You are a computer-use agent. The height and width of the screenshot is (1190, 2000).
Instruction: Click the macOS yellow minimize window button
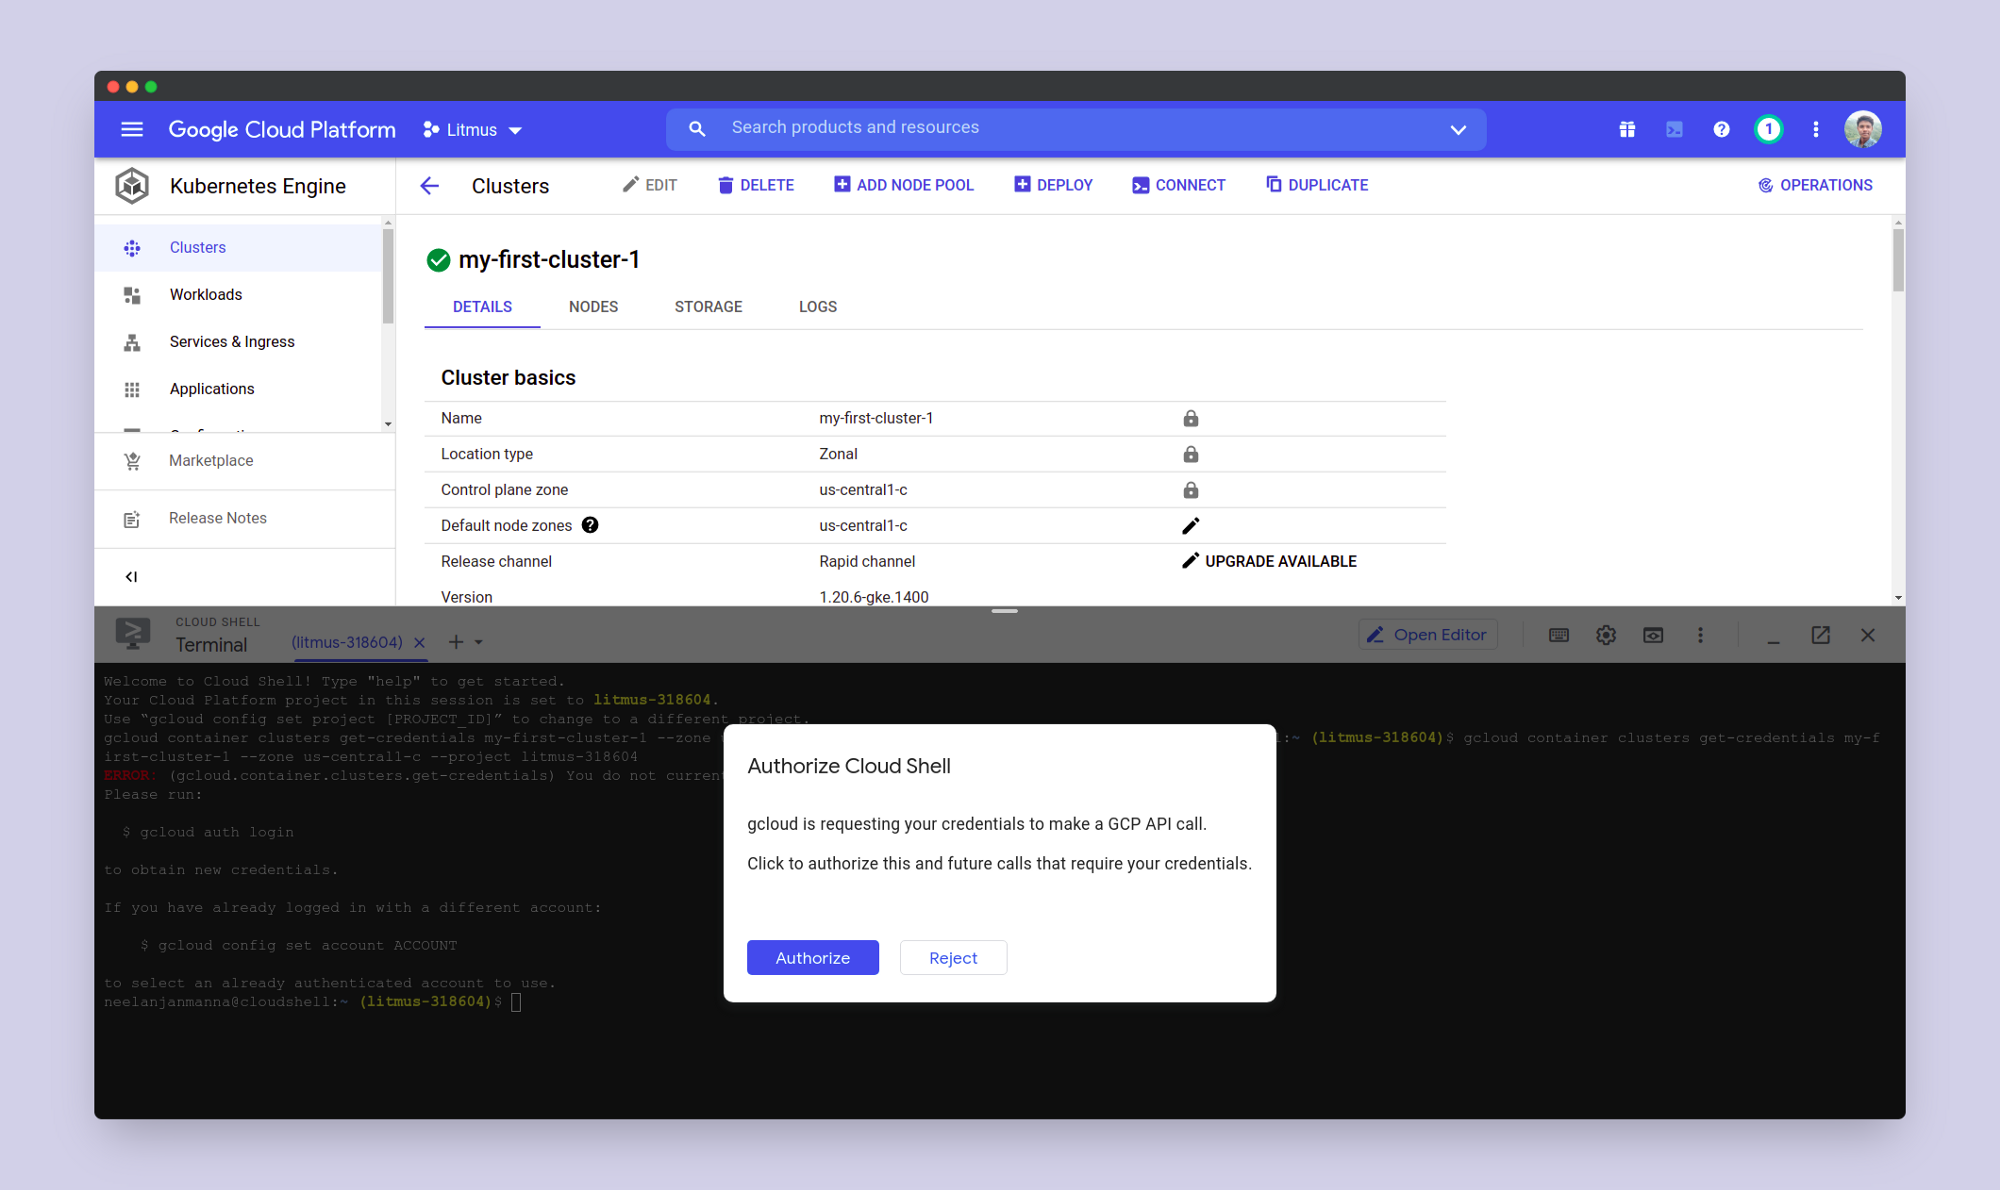coord(132,87)
